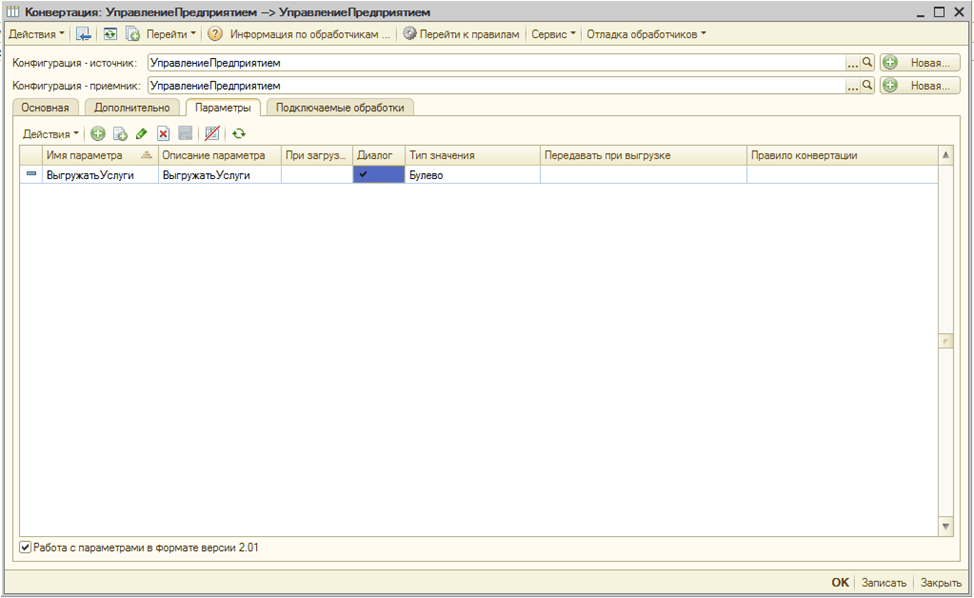The height and width of the screenshot is (598, 974).
Task: Open the Сервис dropdown menu
Action: [x=553, y=34]
